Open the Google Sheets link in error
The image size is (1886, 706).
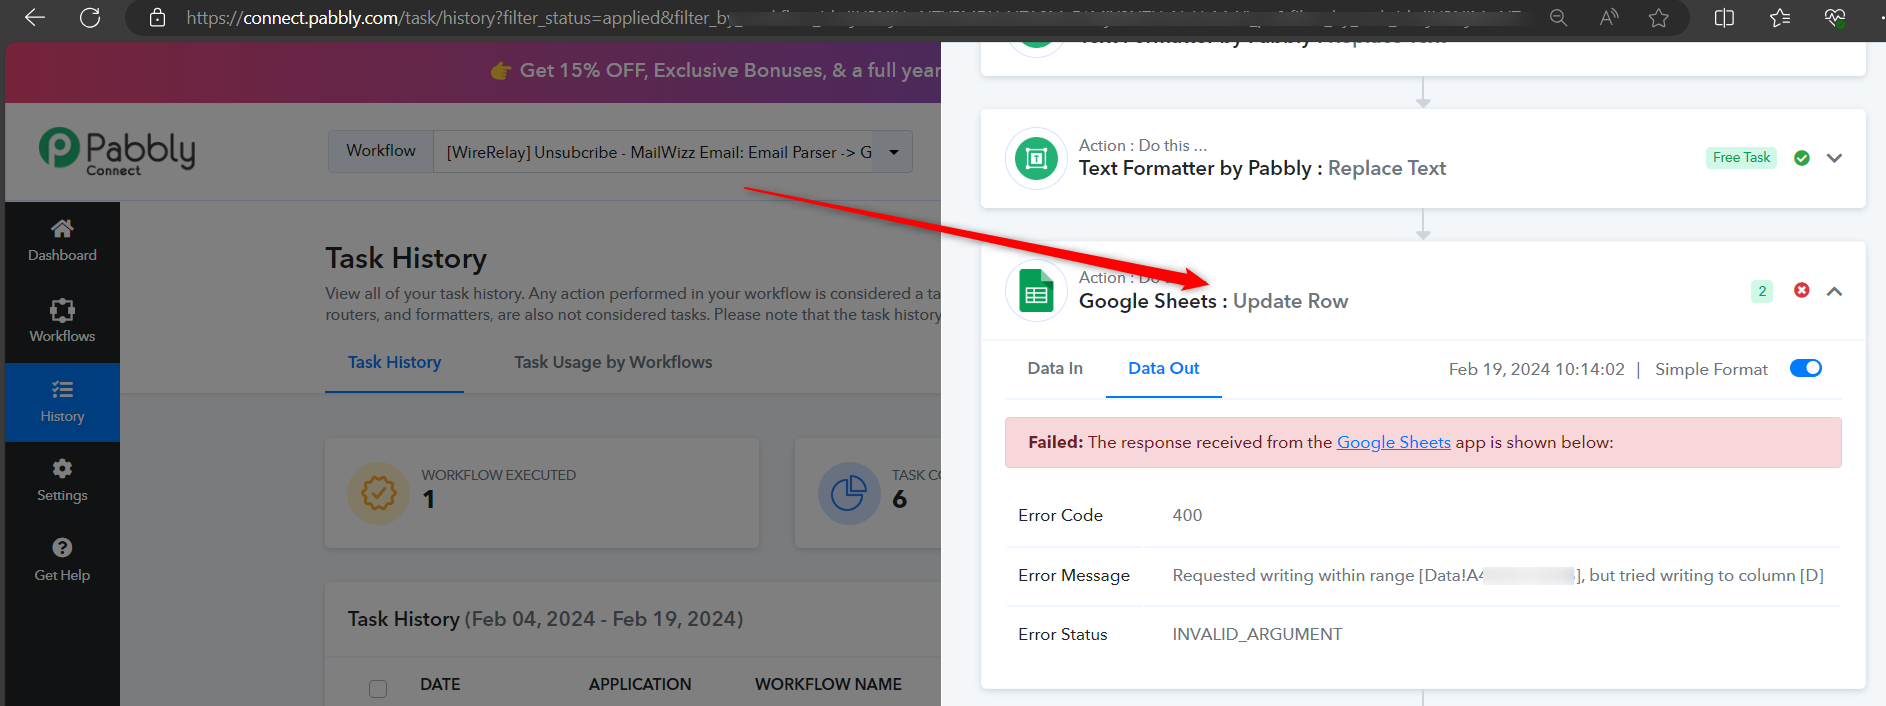click(x=1394, y=442)
